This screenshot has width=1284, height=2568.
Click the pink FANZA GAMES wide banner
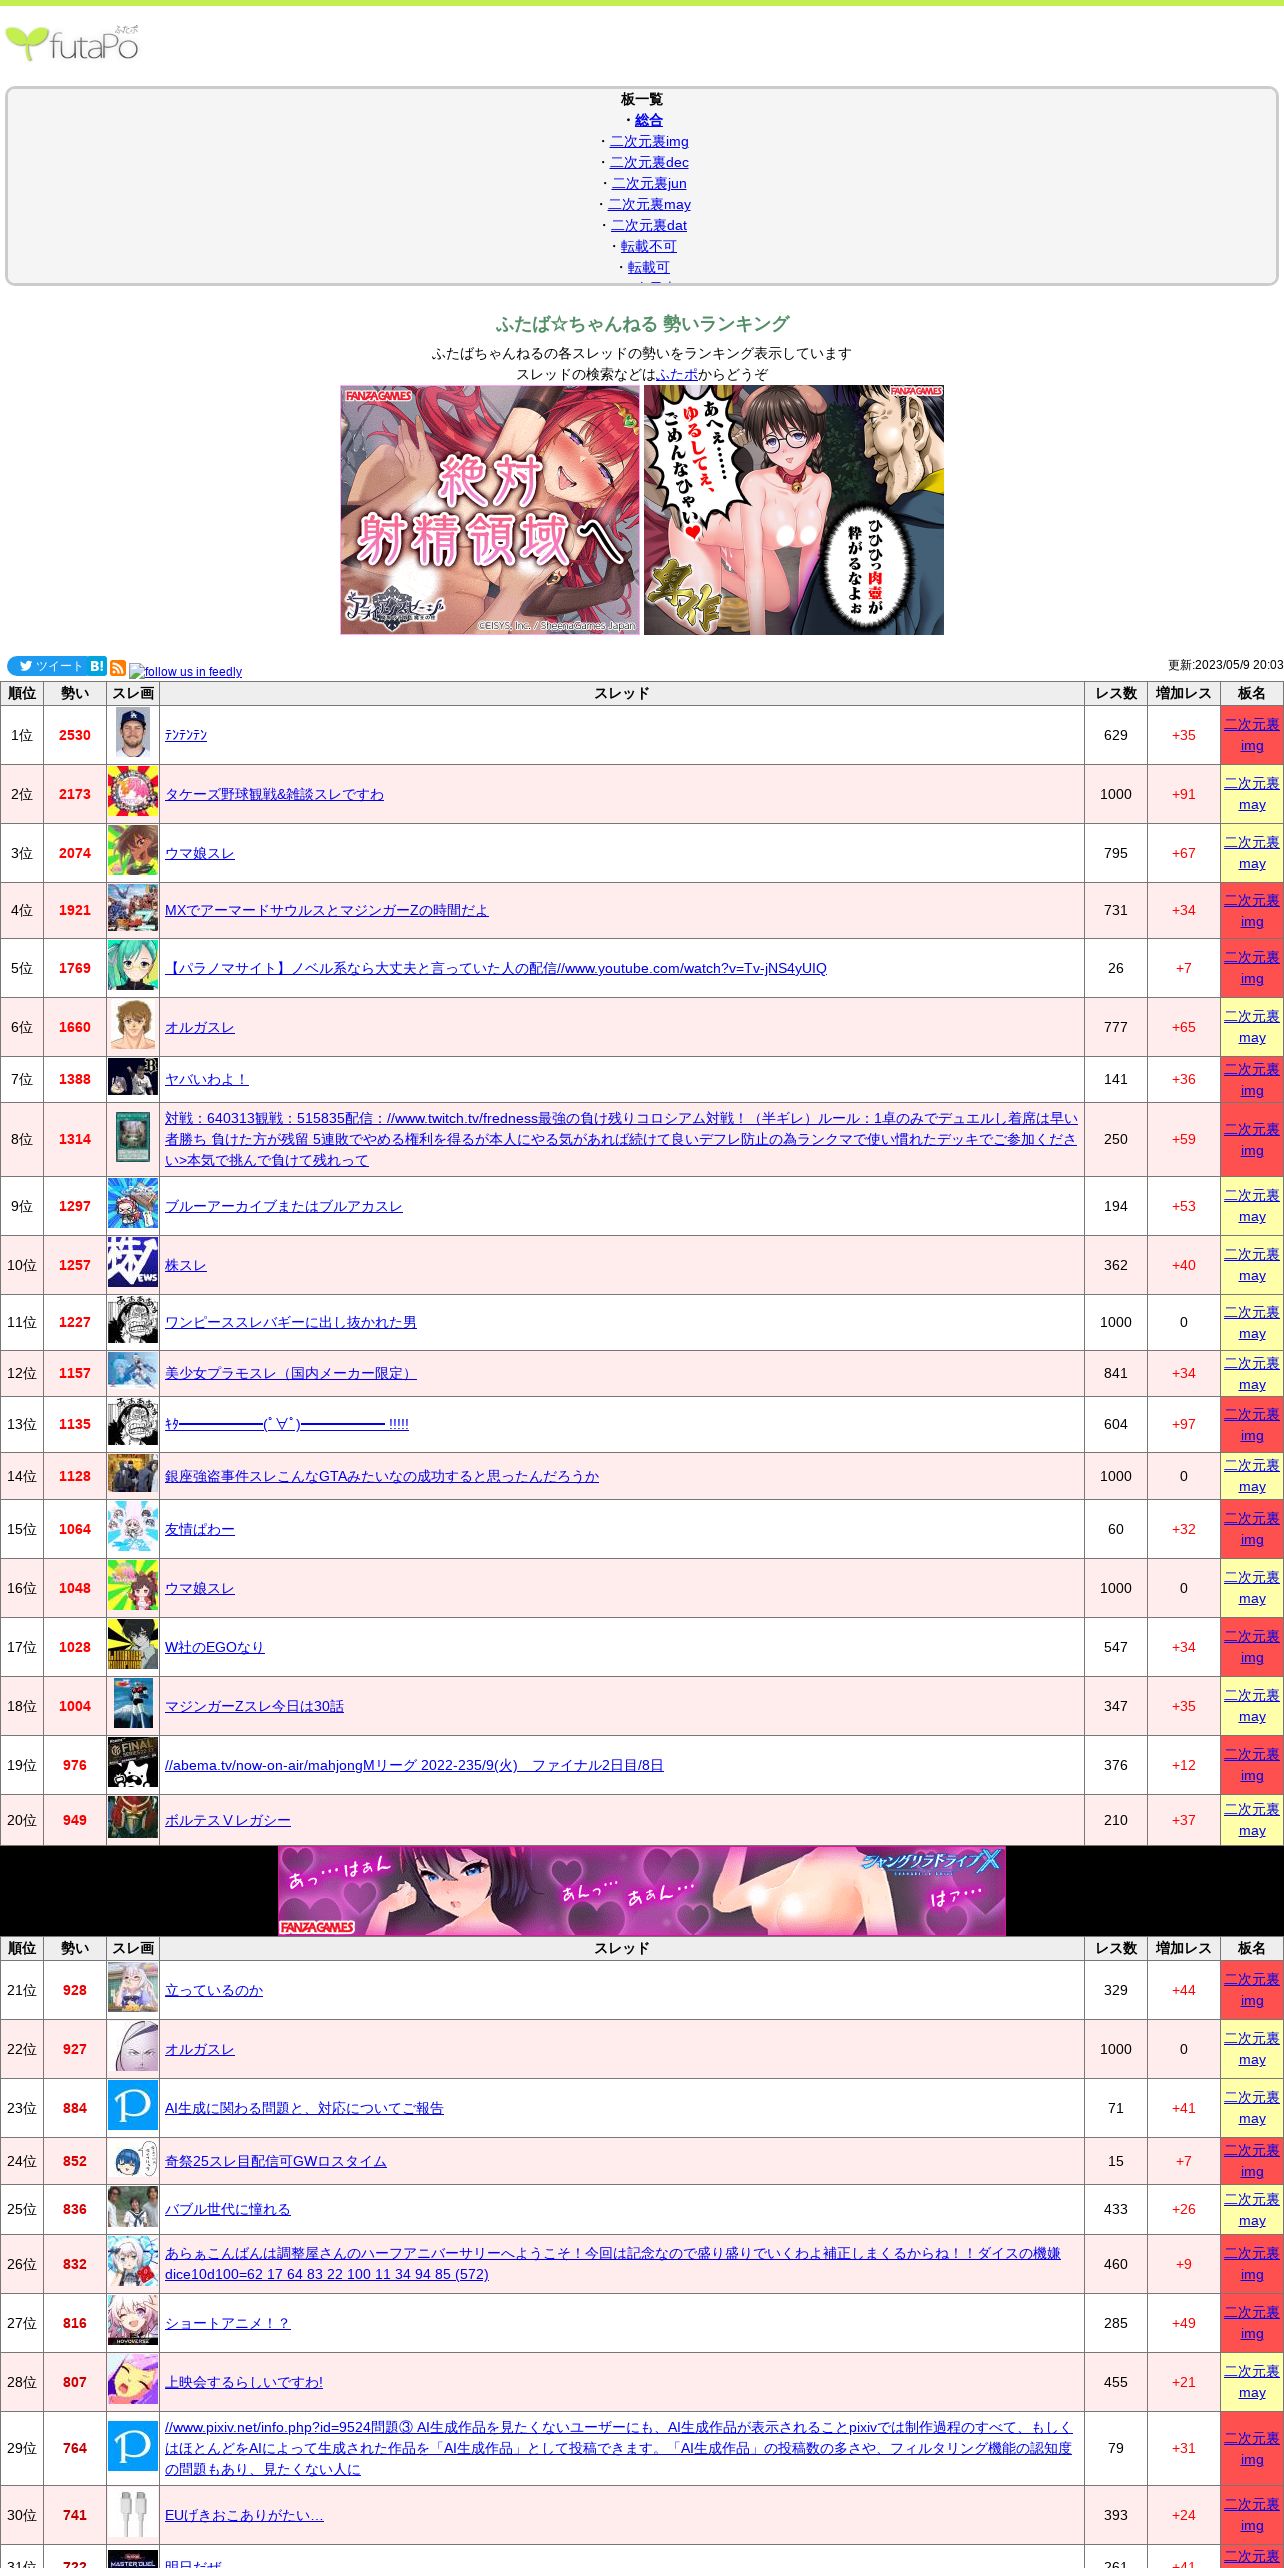tap(642, 1891)
